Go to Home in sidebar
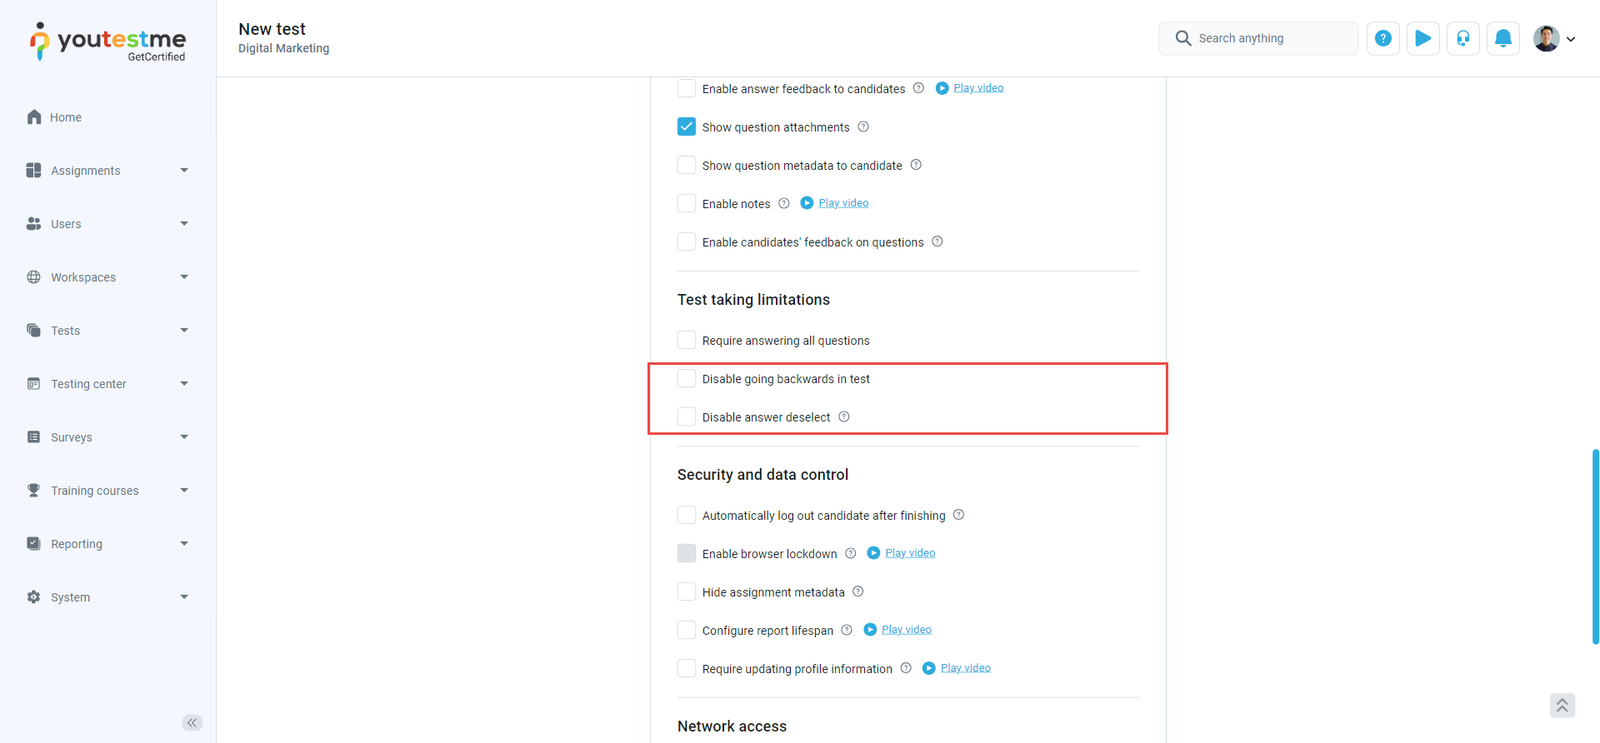The height and width of the screenshot is (743, 1600). coord(66,117)
